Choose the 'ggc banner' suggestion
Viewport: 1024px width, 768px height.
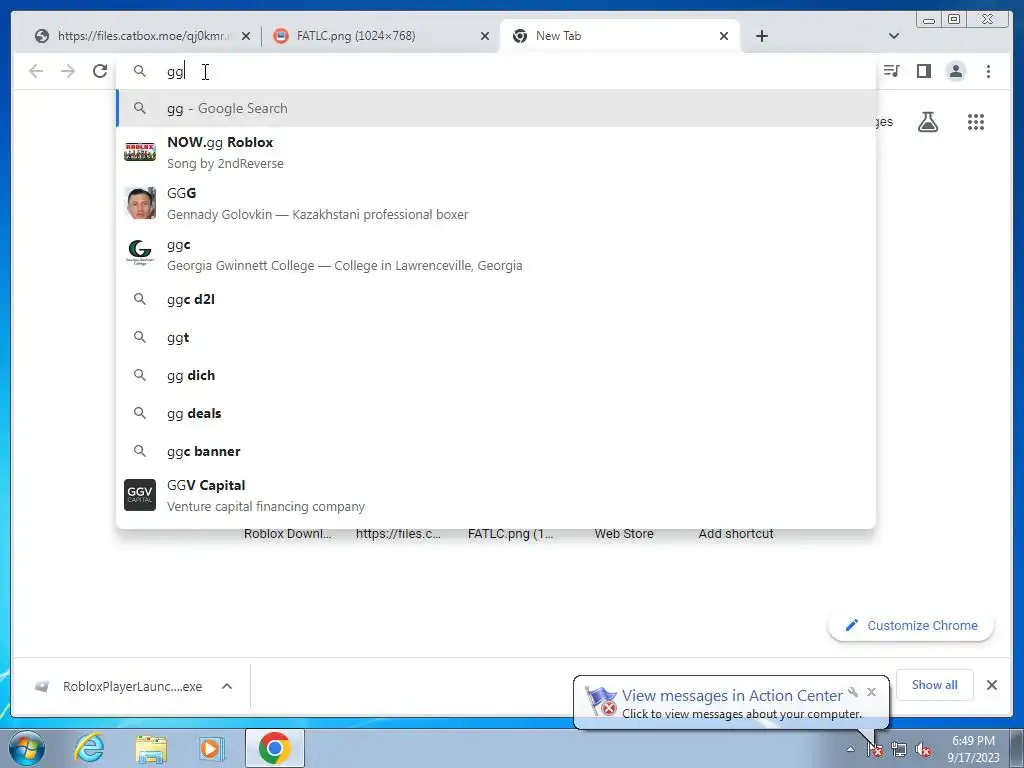(496, 451)
